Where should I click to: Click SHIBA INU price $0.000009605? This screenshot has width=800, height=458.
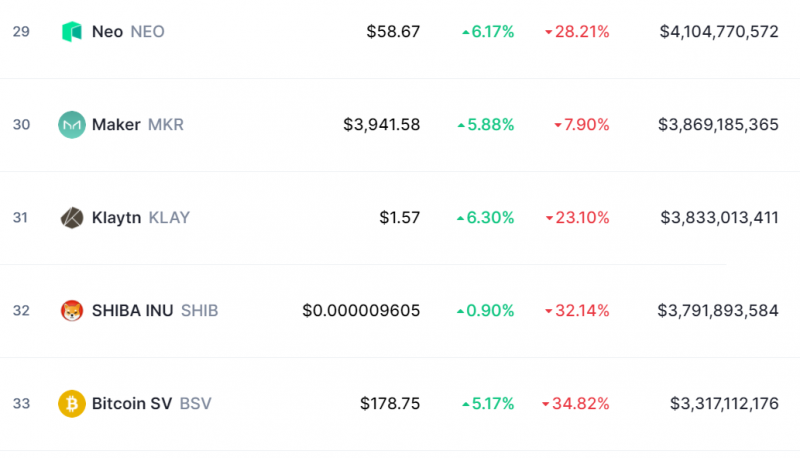361,311
